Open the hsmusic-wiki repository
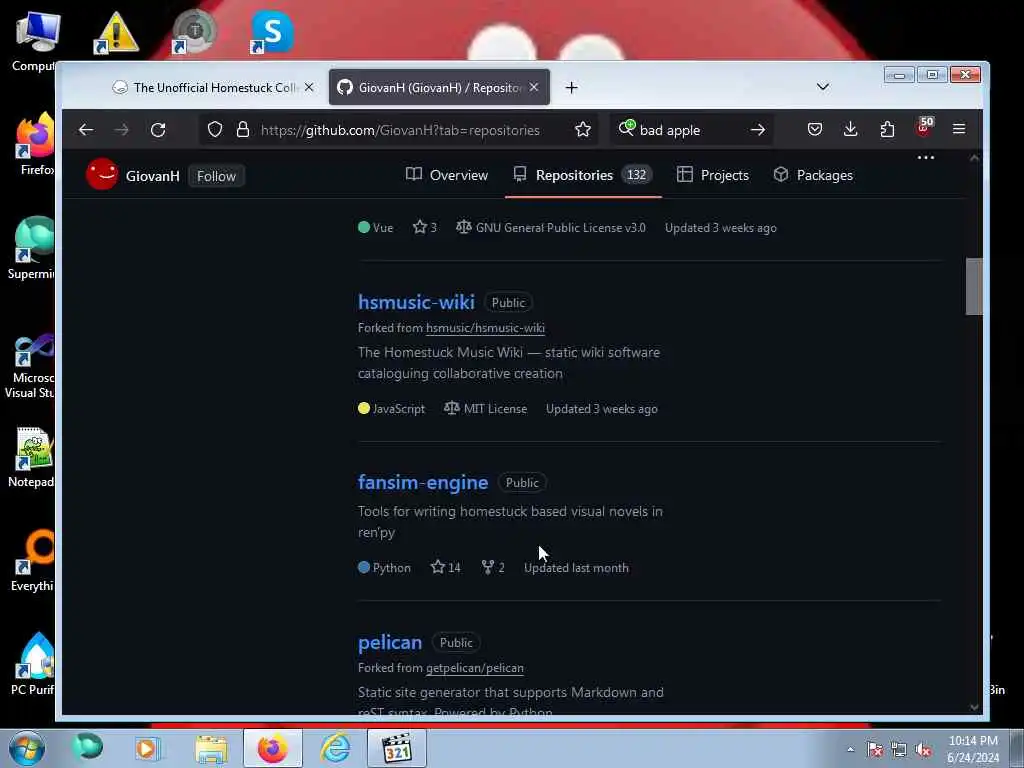Viewport: 1024px width, 768px height. tap(416, 302)
